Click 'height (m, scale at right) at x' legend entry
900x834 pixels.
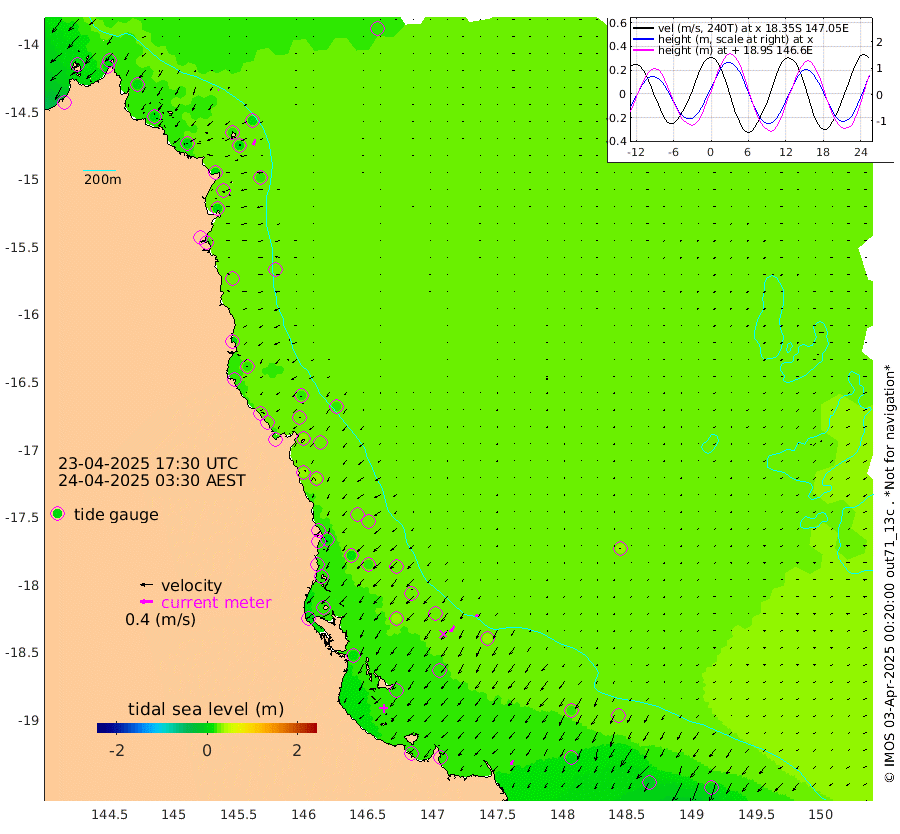pyautogui.click(x=735, y=39)
